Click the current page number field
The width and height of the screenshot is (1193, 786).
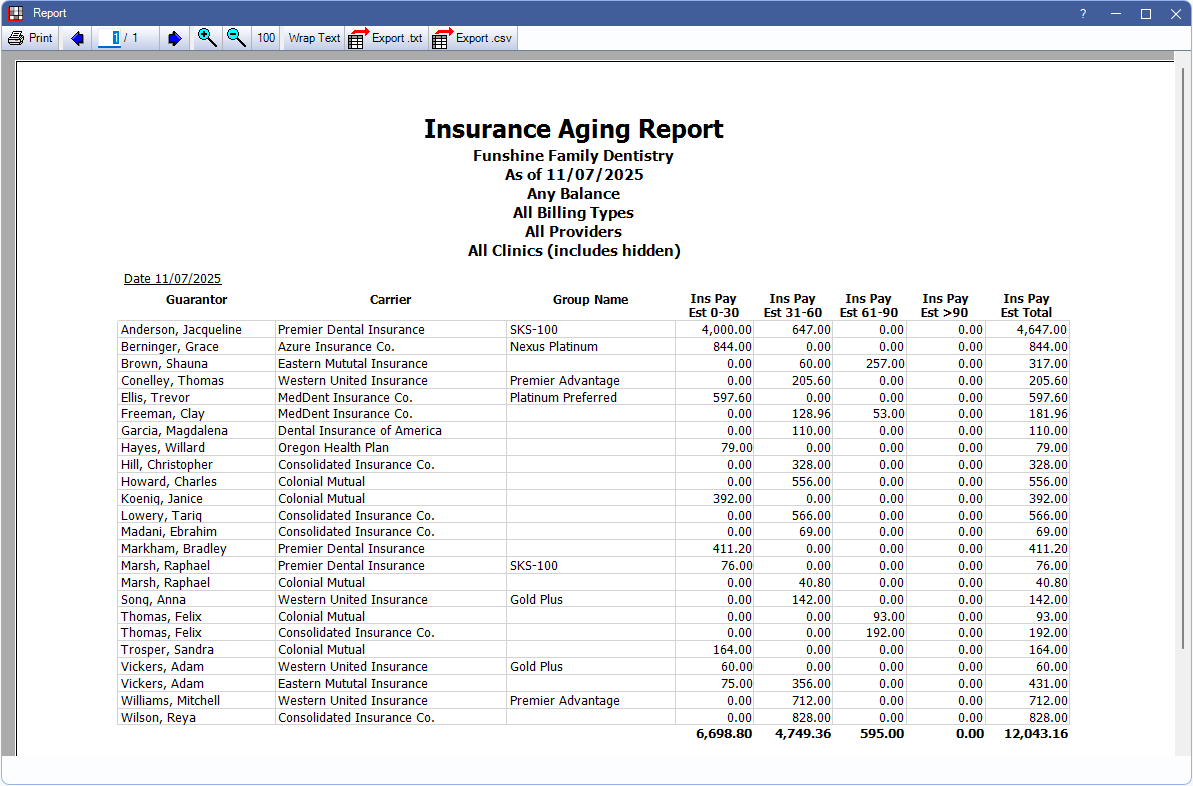click(x=112, y=38)
